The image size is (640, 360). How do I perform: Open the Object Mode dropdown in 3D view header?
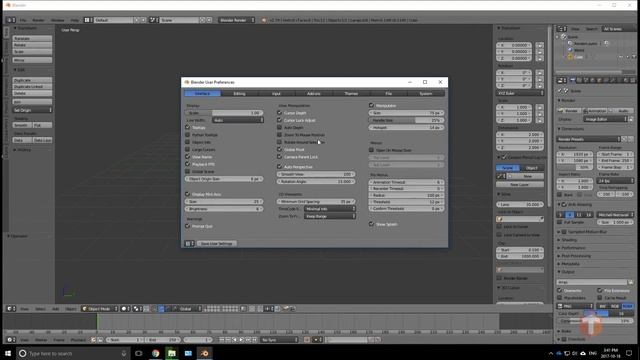100,309
